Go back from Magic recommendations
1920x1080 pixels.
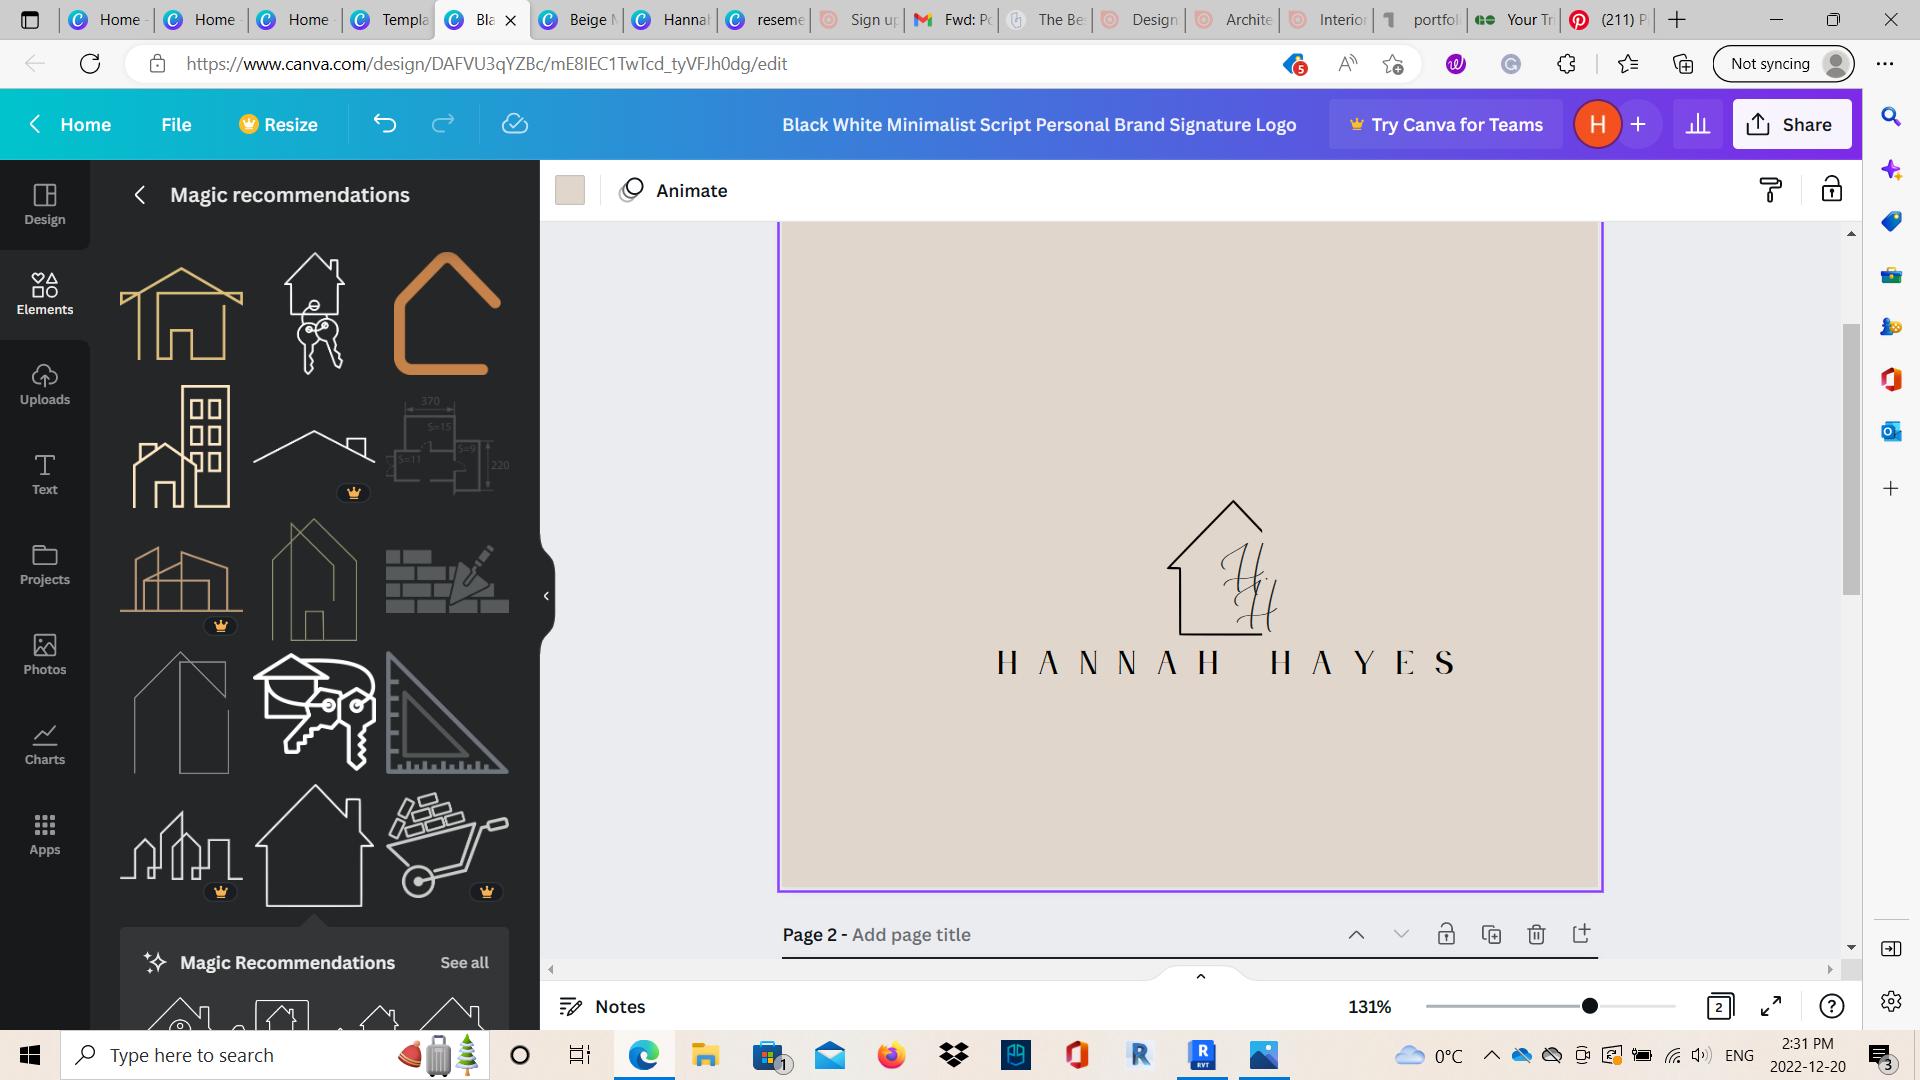pyautogui.click(x=140, y=195)
